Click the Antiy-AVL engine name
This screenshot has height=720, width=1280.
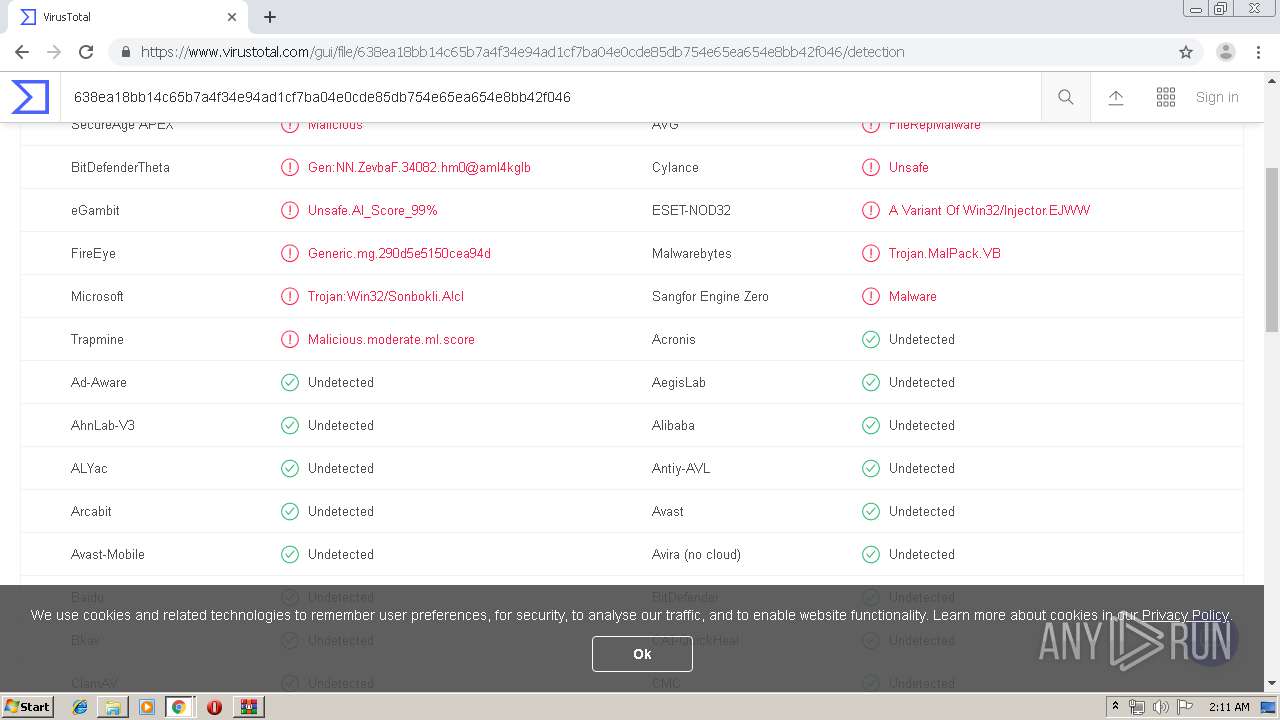click(681, 468)
